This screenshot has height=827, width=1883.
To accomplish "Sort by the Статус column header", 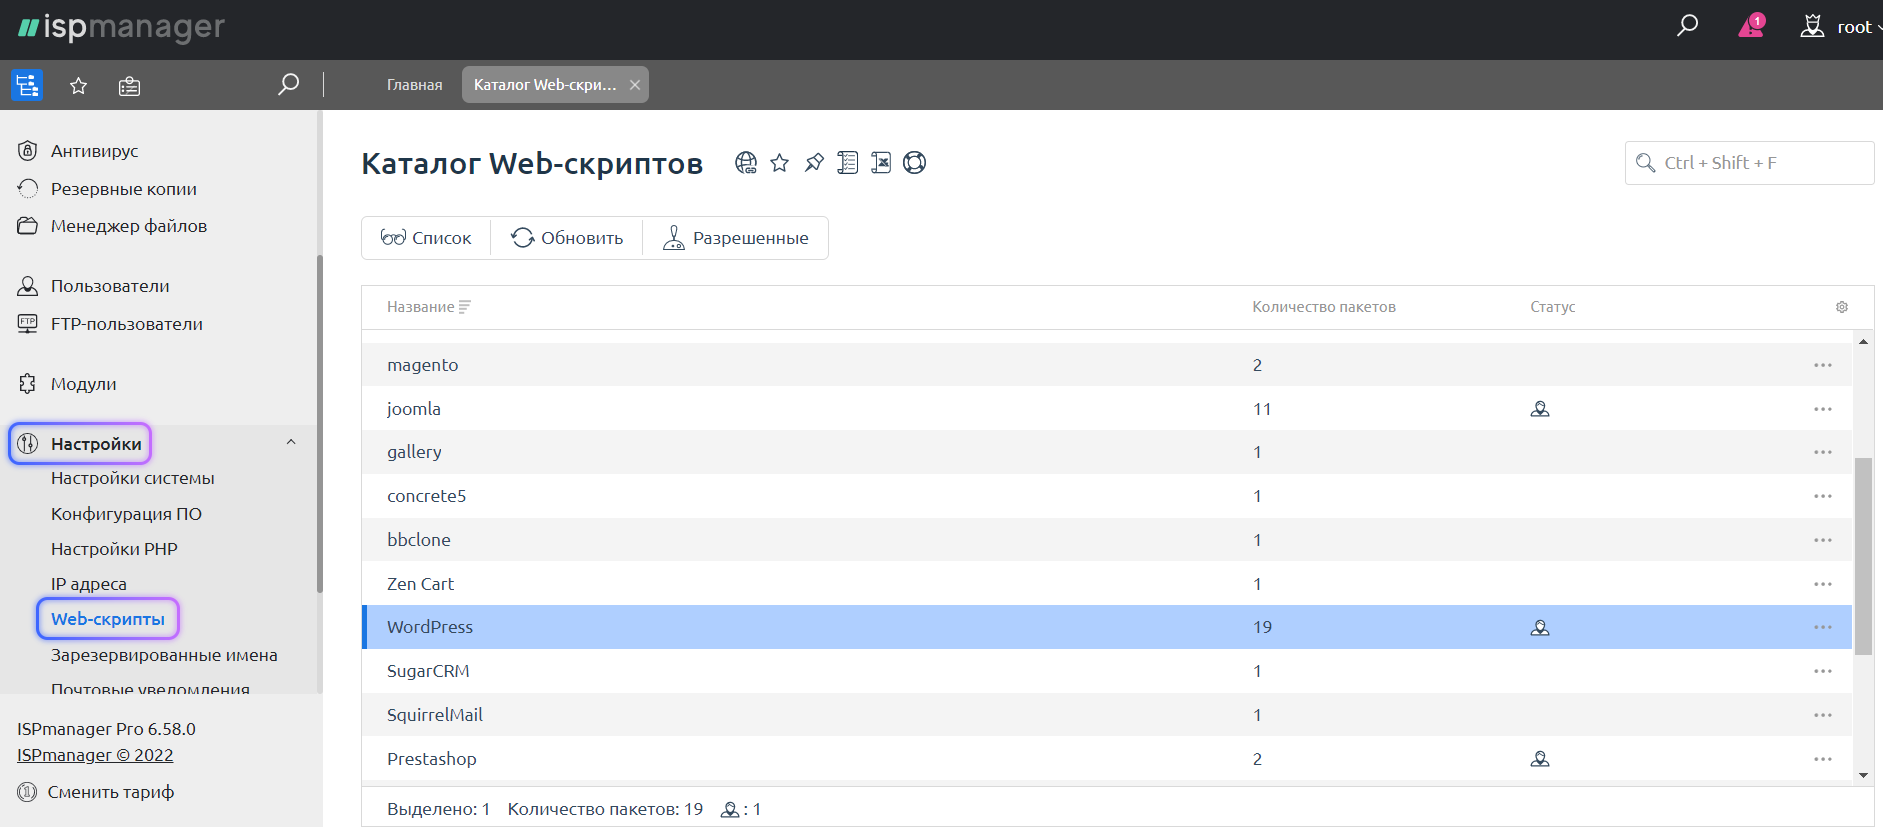I will coord(1552,307).
